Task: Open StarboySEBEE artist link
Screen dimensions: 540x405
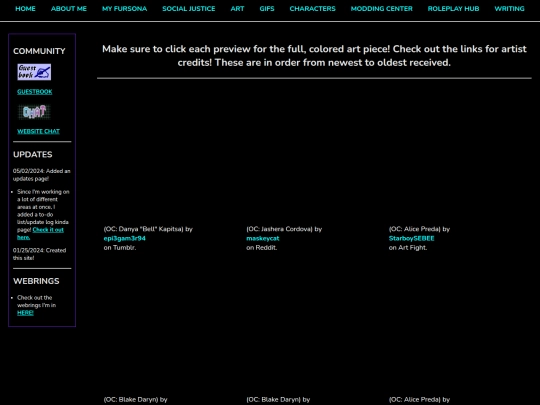Action: tap(412, 238)
